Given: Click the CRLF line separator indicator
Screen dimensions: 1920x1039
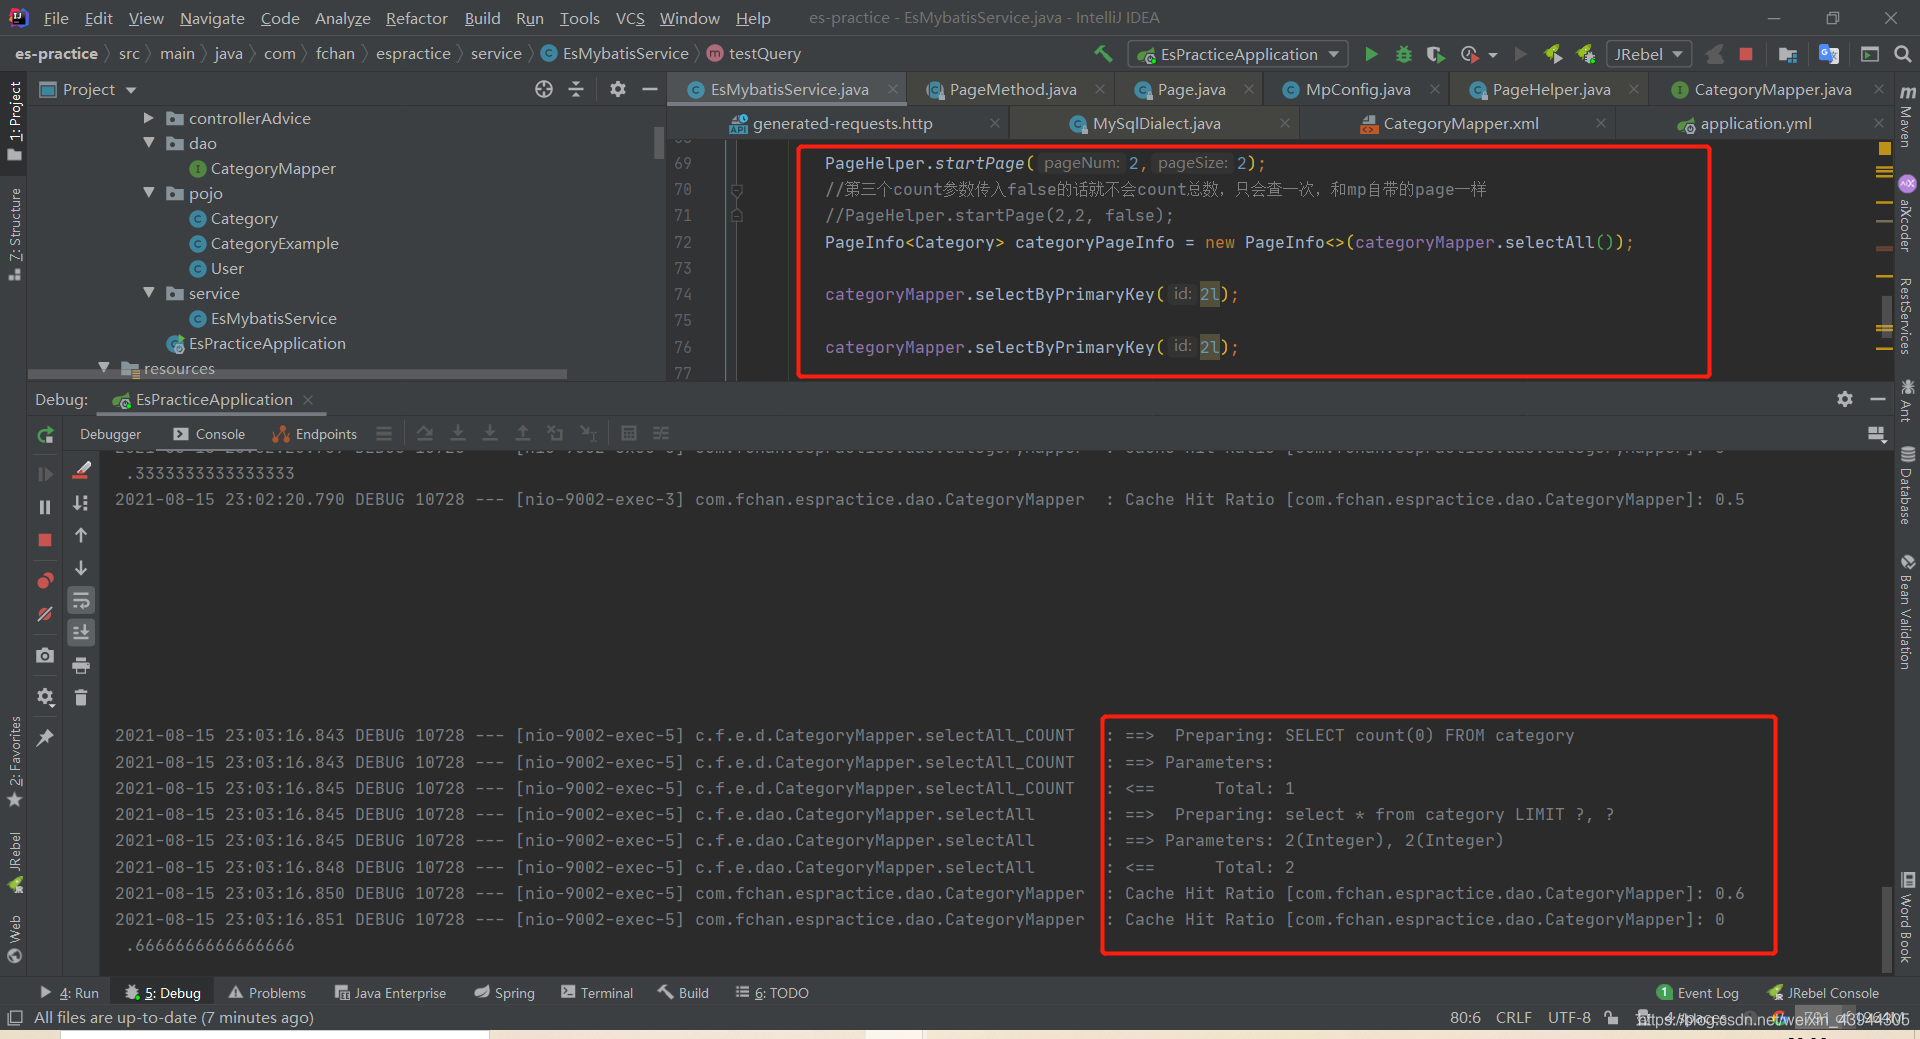Looking at the screenshot, I should point(1513,1018).
